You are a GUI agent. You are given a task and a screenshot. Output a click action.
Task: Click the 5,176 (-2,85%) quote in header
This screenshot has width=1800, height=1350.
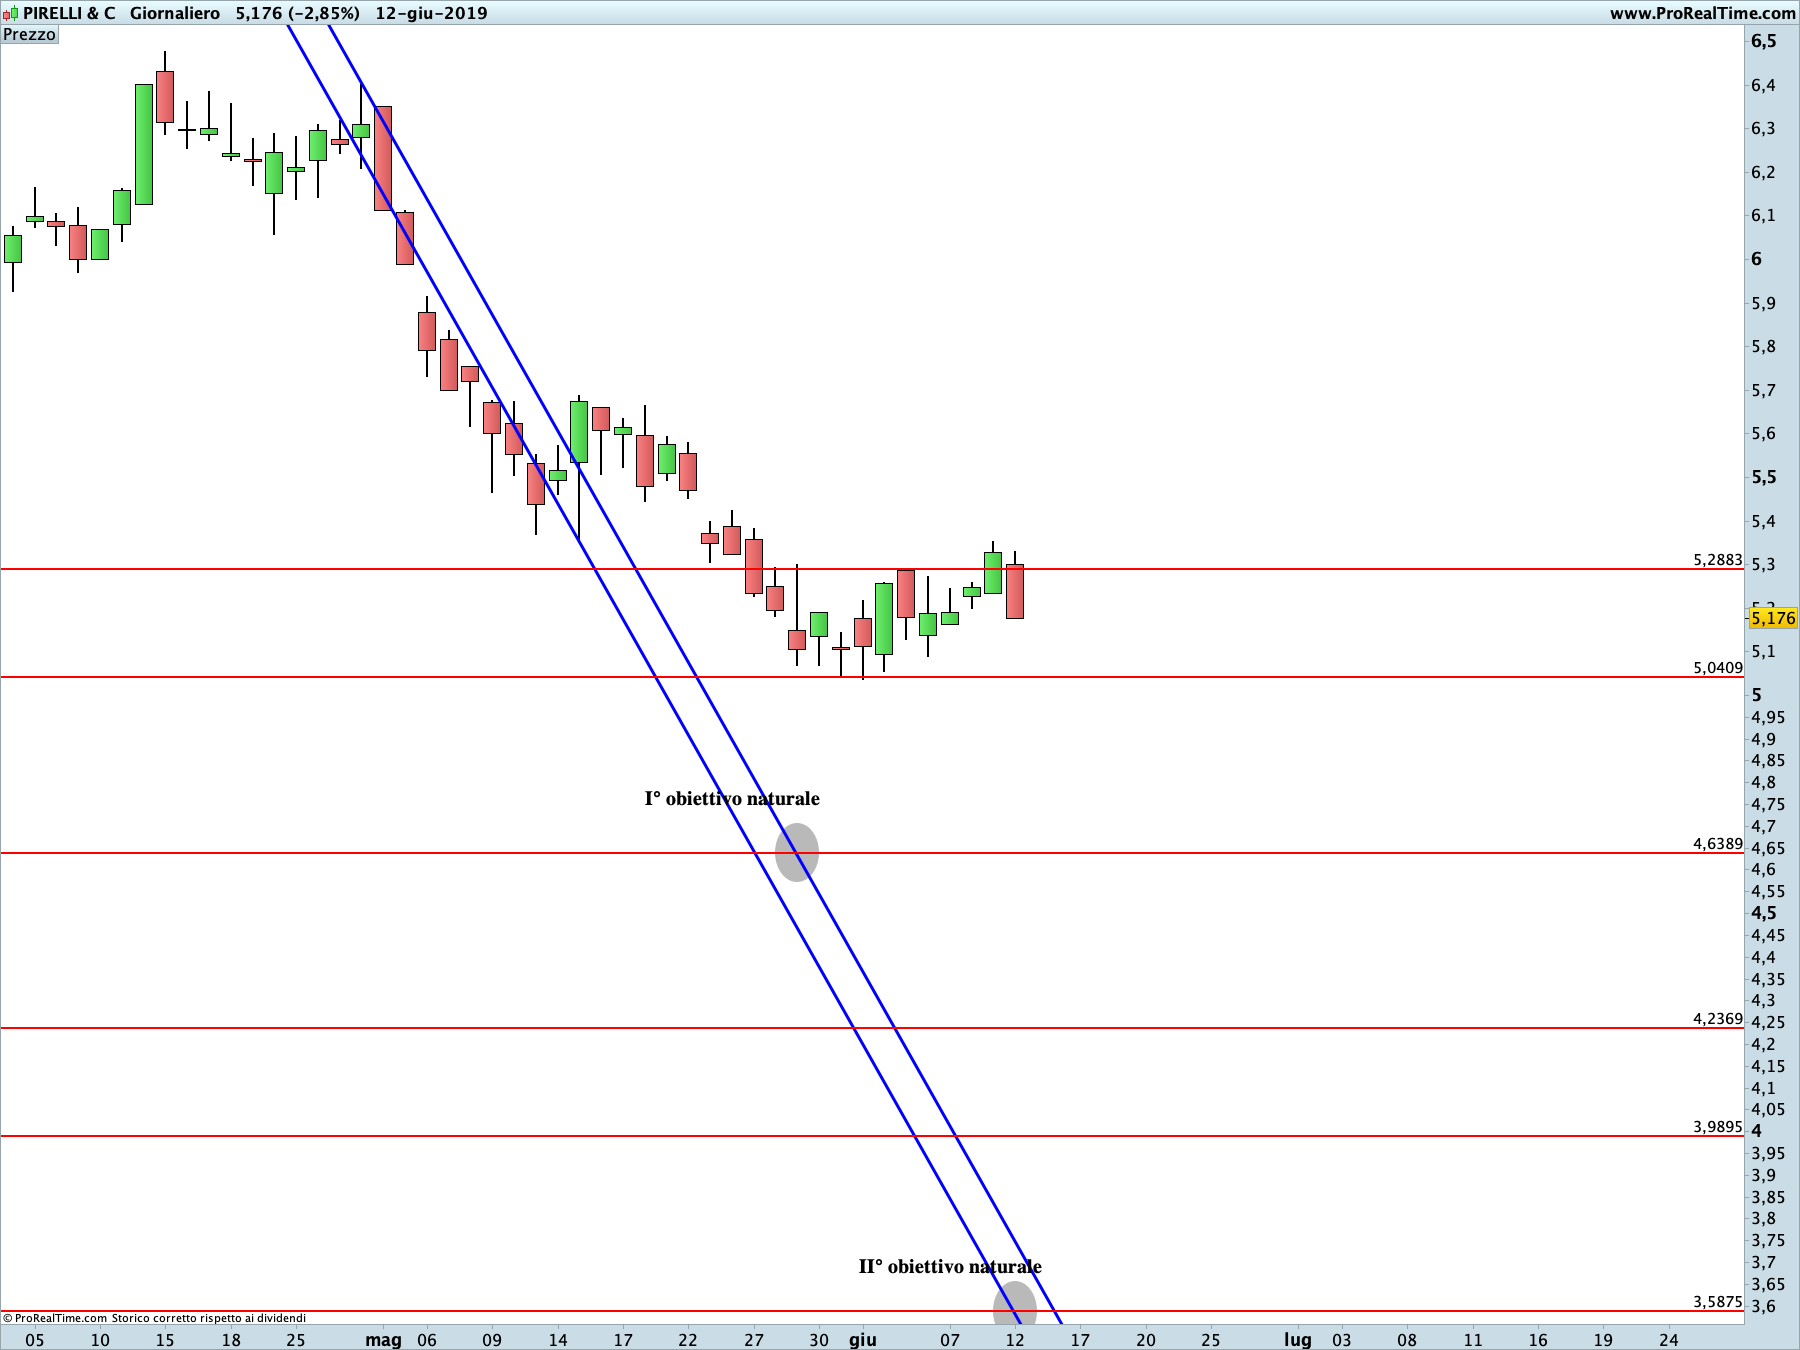(x=298, y=13)
